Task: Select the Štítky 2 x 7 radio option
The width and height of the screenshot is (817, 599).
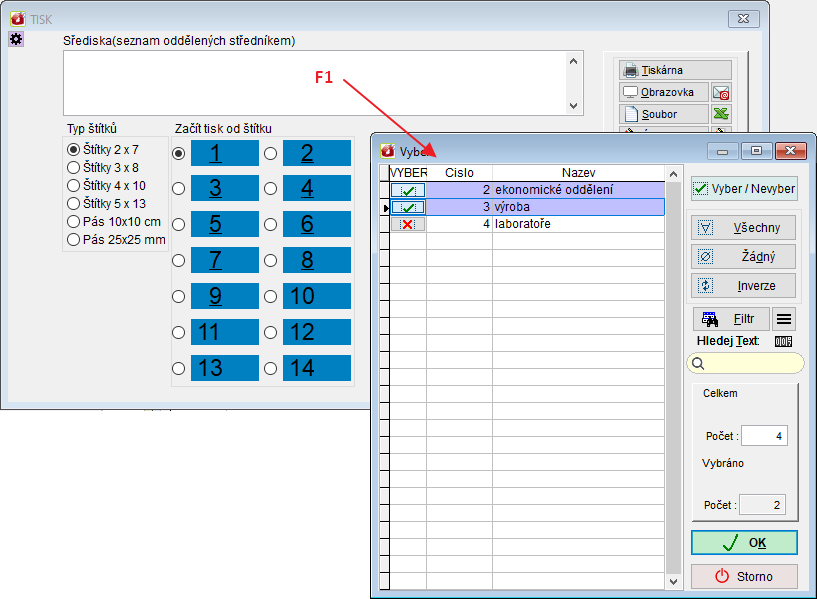Action: (73, 149)
